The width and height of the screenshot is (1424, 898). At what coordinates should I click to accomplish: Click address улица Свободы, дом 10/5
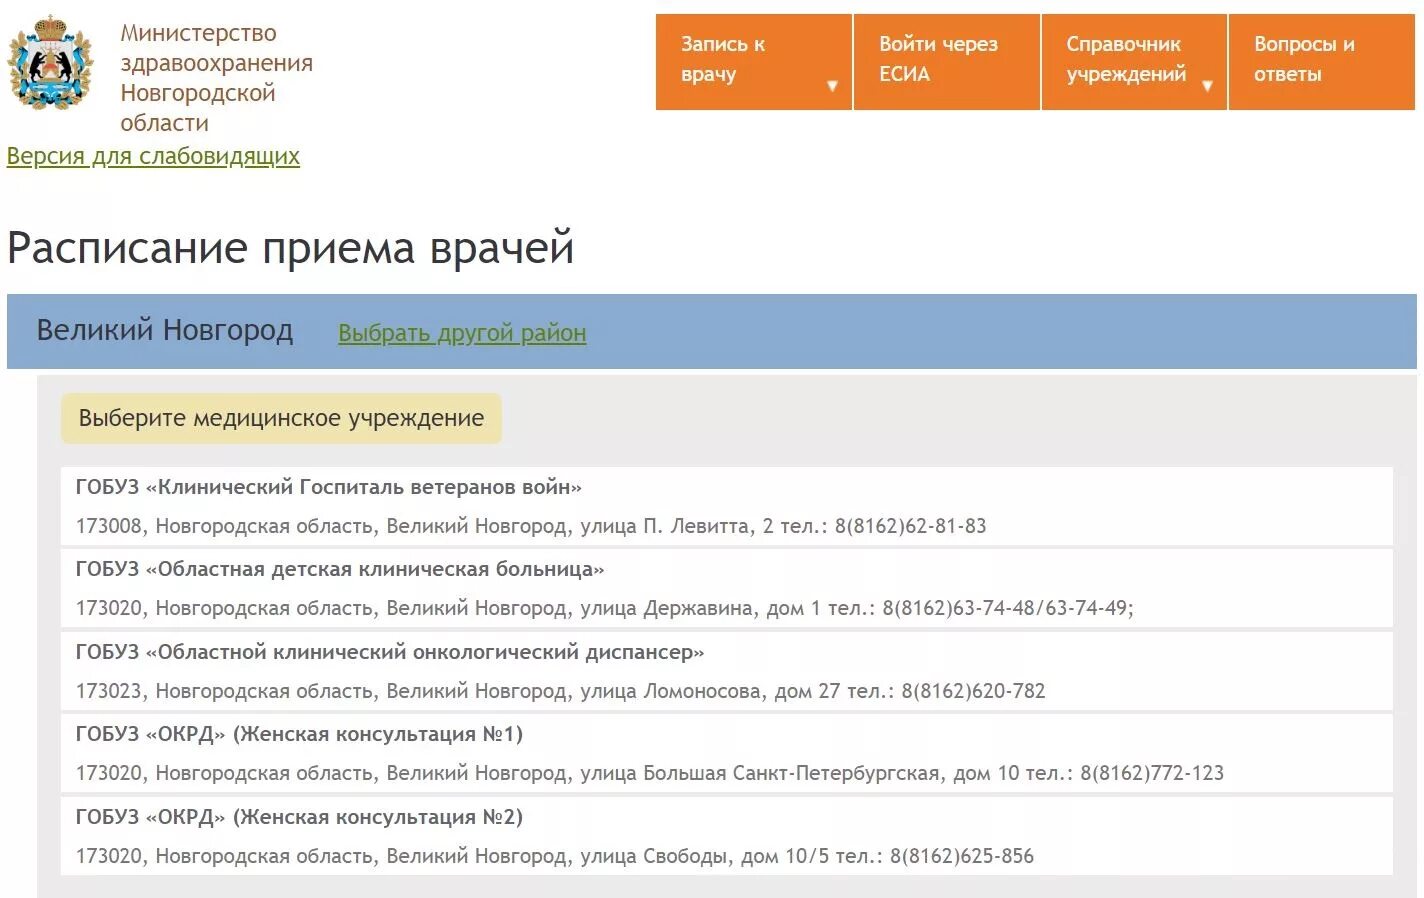[x=705, y=856]
